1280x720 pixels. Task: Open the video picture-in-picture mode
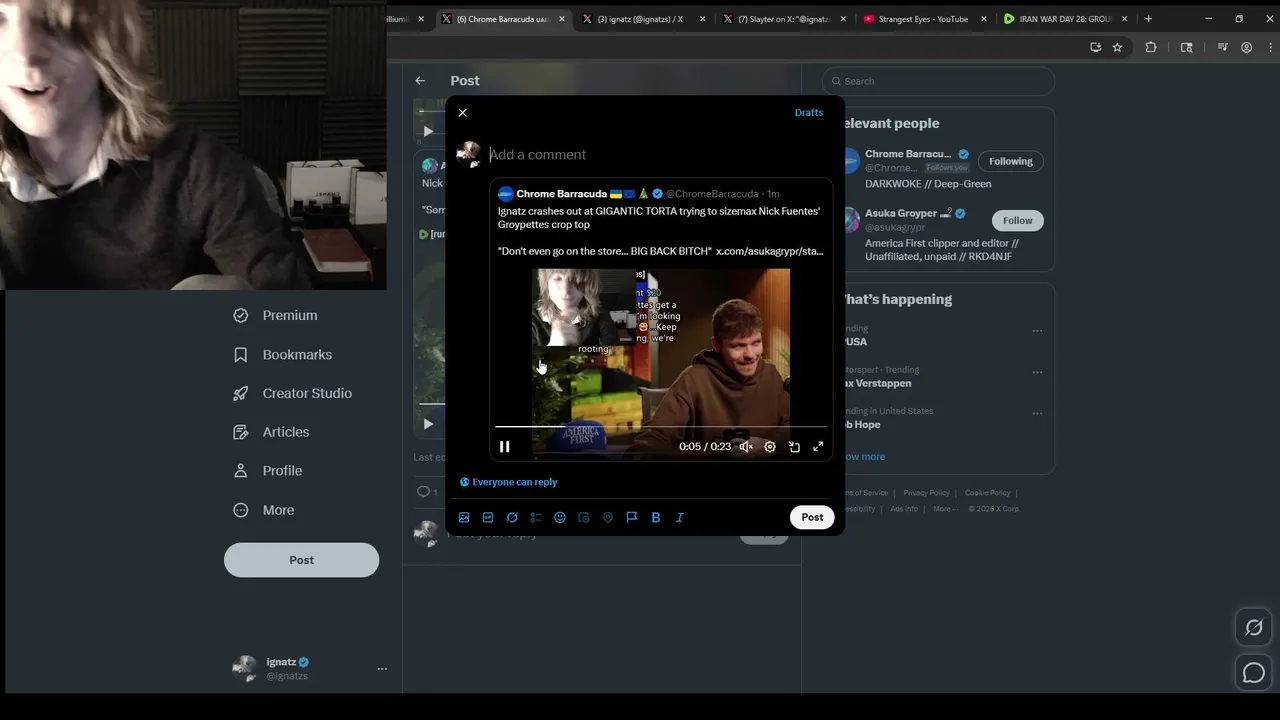pyautogui.click(x=794, y=447)
